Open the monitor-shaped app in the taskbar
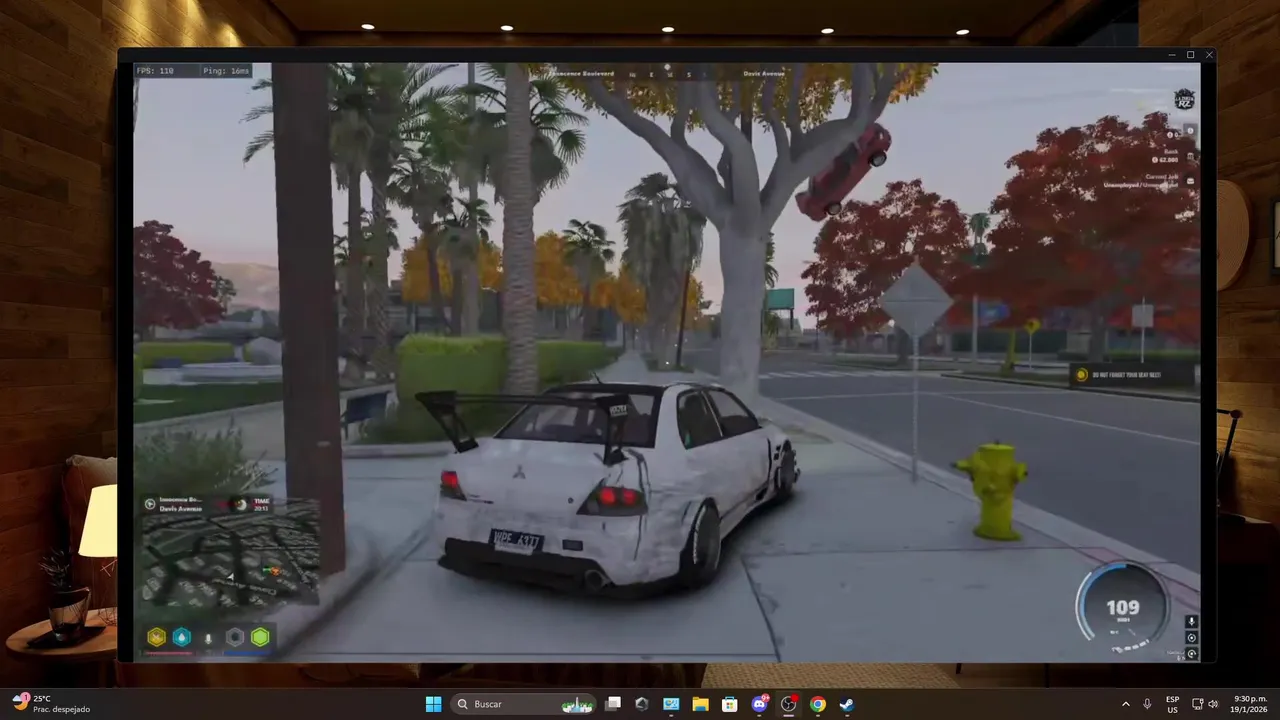The width and height of the screenshot is (1280, 720). click(x=671, y=704)
